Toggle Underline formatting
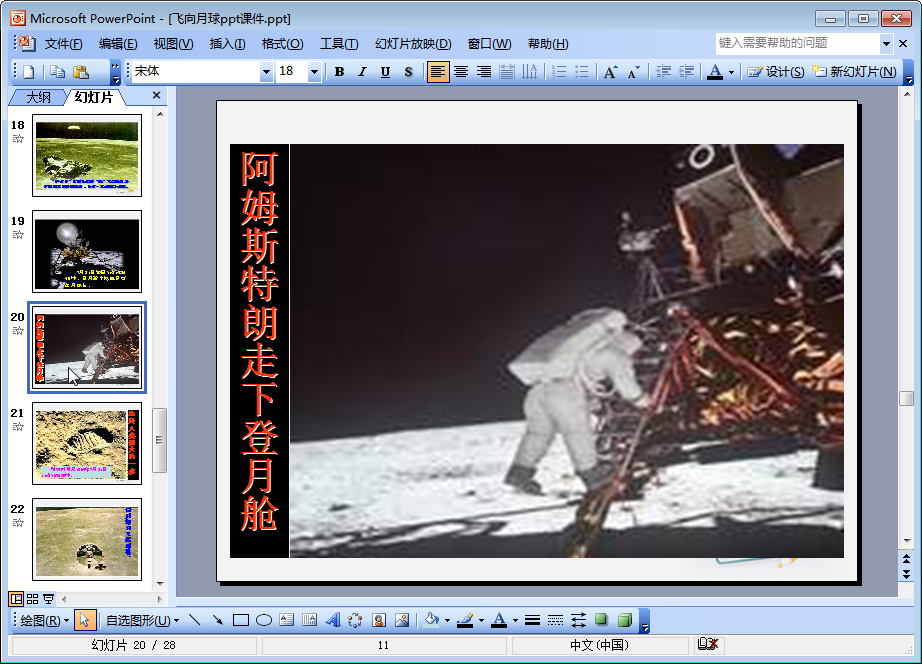 point(385,72)
